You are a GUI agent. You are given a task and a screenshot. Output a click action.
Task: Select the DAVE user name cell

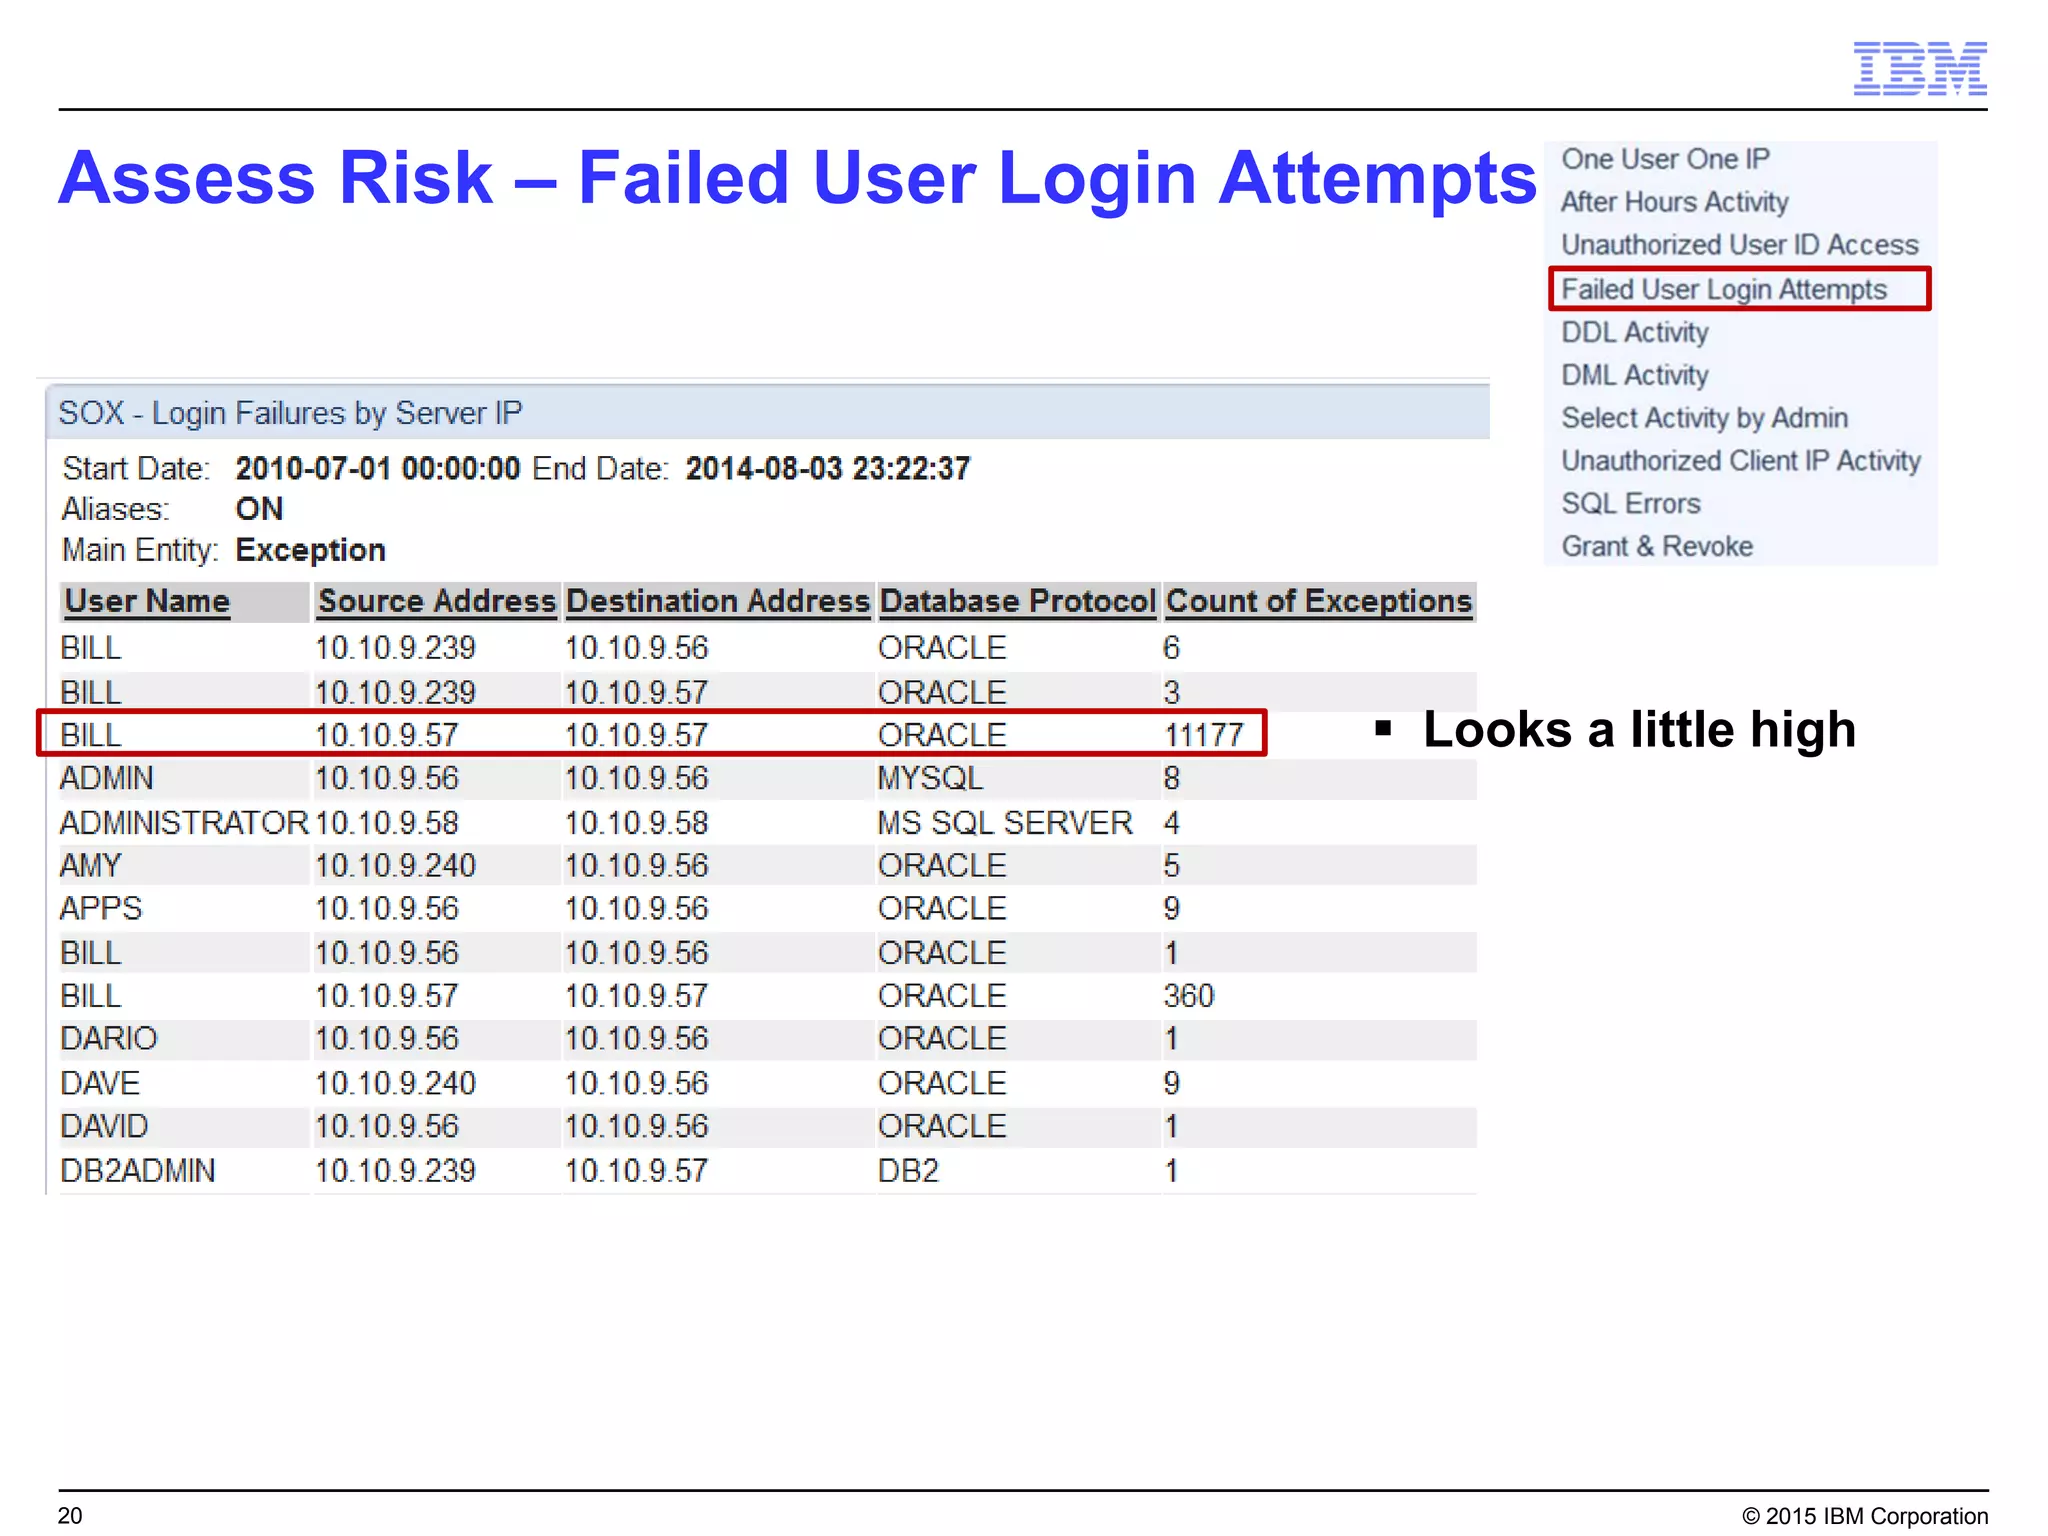pos(100,1083)
